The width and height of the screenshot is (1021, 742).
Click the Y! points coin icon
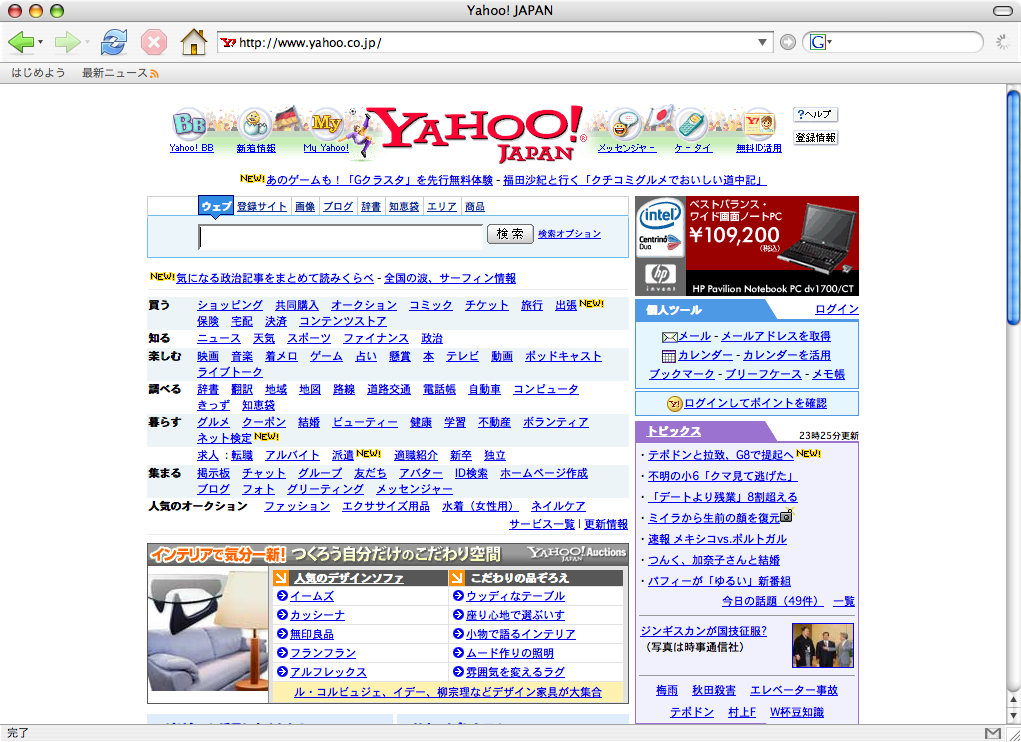675,404
